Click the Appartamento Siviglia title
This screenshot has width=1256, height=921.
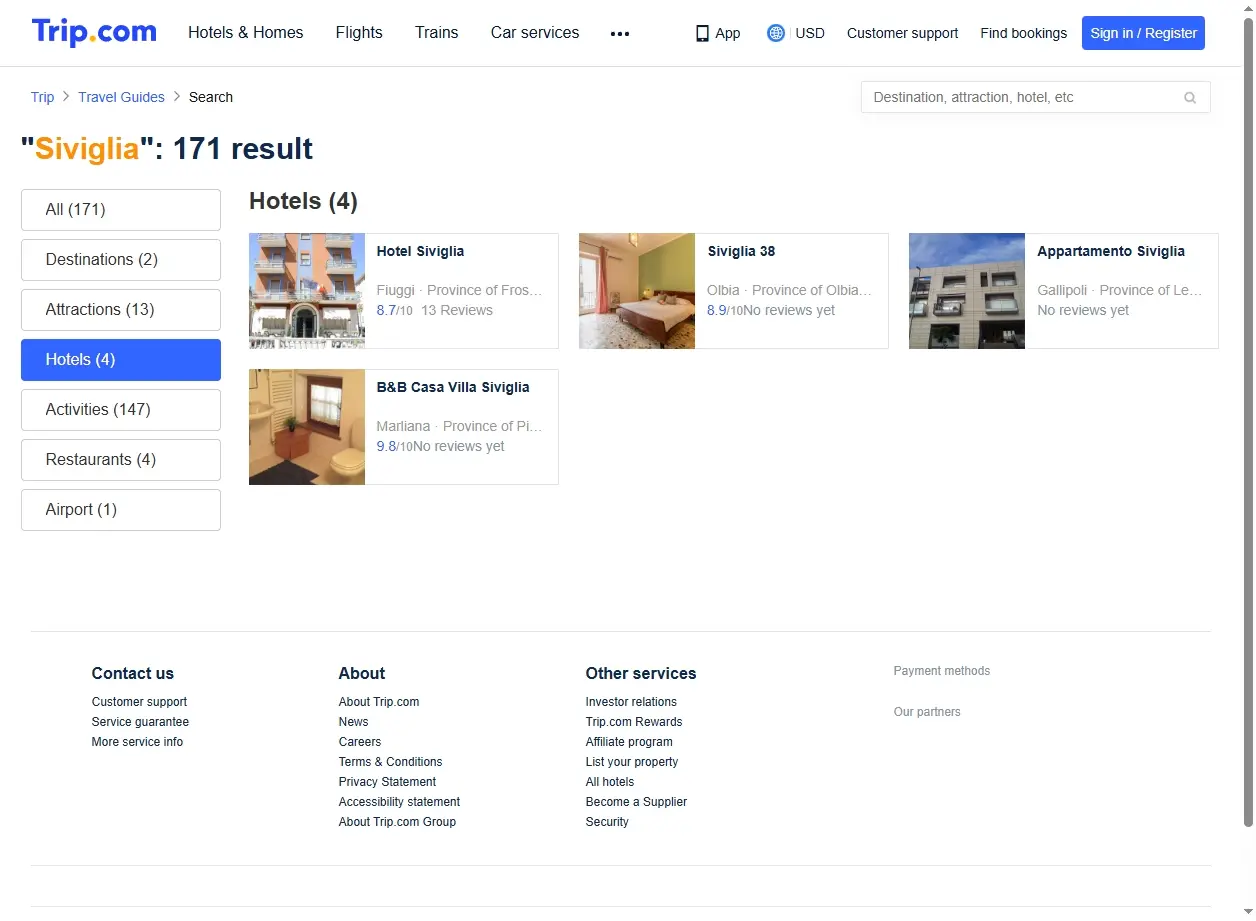[x=1111, y=251]
